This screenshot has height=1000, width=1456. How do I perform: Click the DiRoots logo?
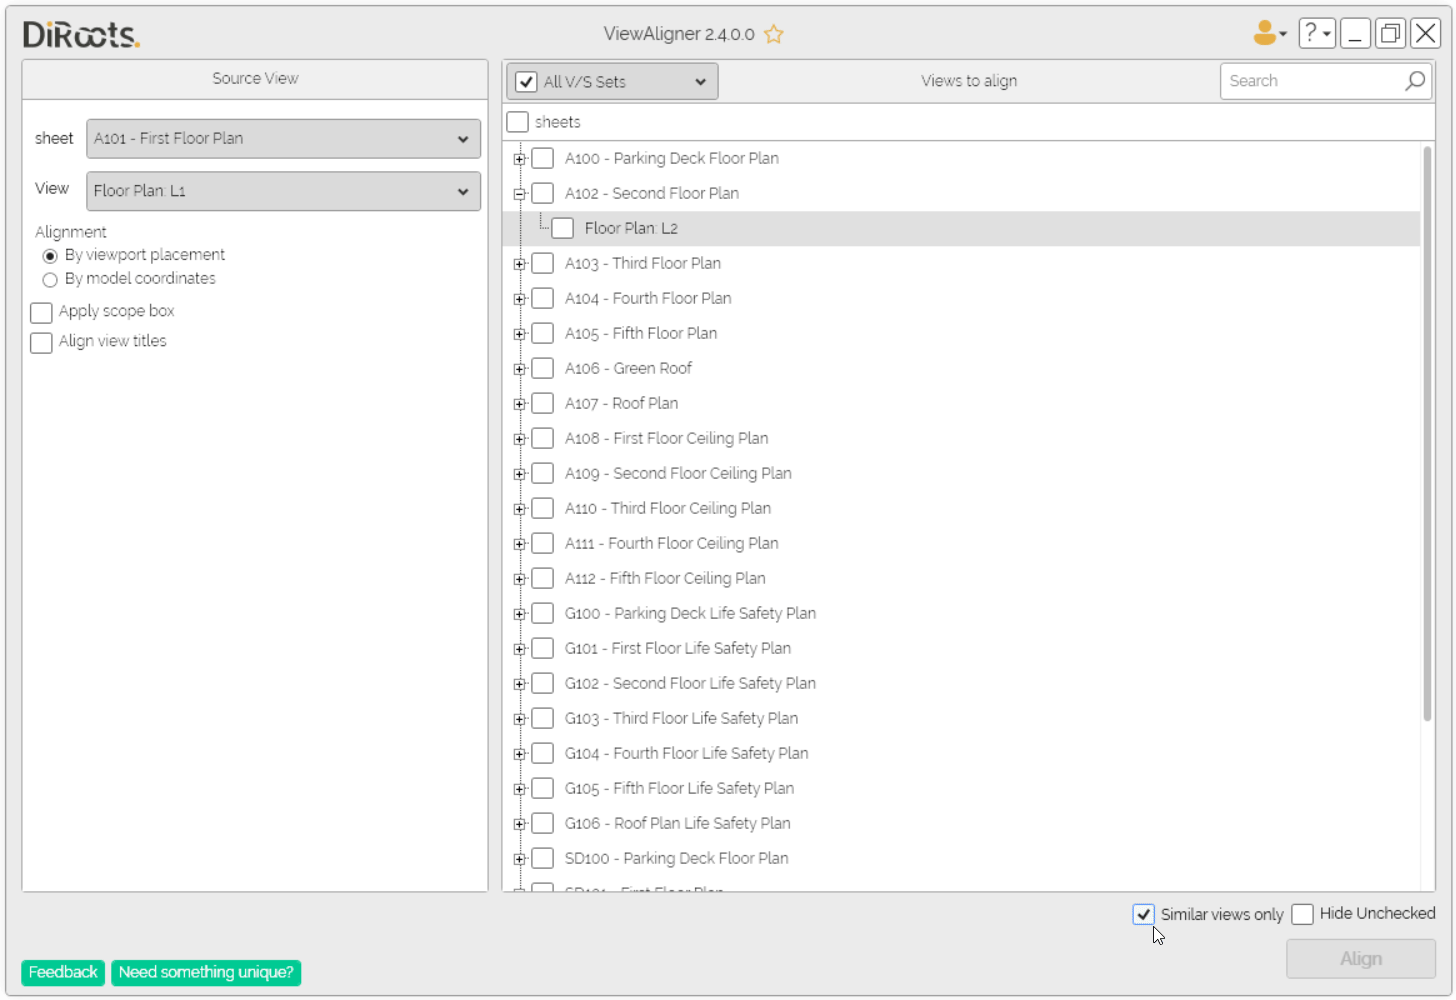81,35
